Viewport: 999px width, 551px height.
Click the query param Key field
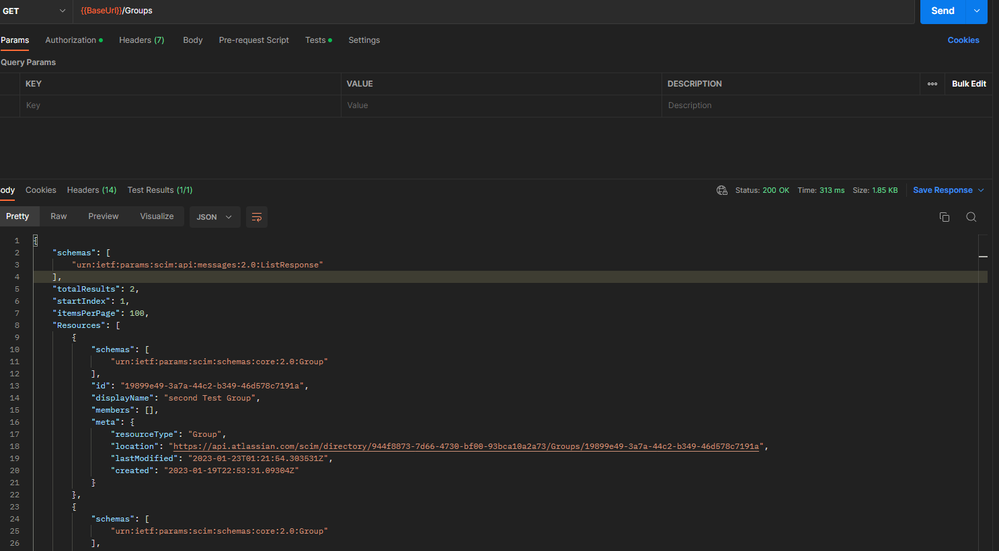[x=180, y=106]
